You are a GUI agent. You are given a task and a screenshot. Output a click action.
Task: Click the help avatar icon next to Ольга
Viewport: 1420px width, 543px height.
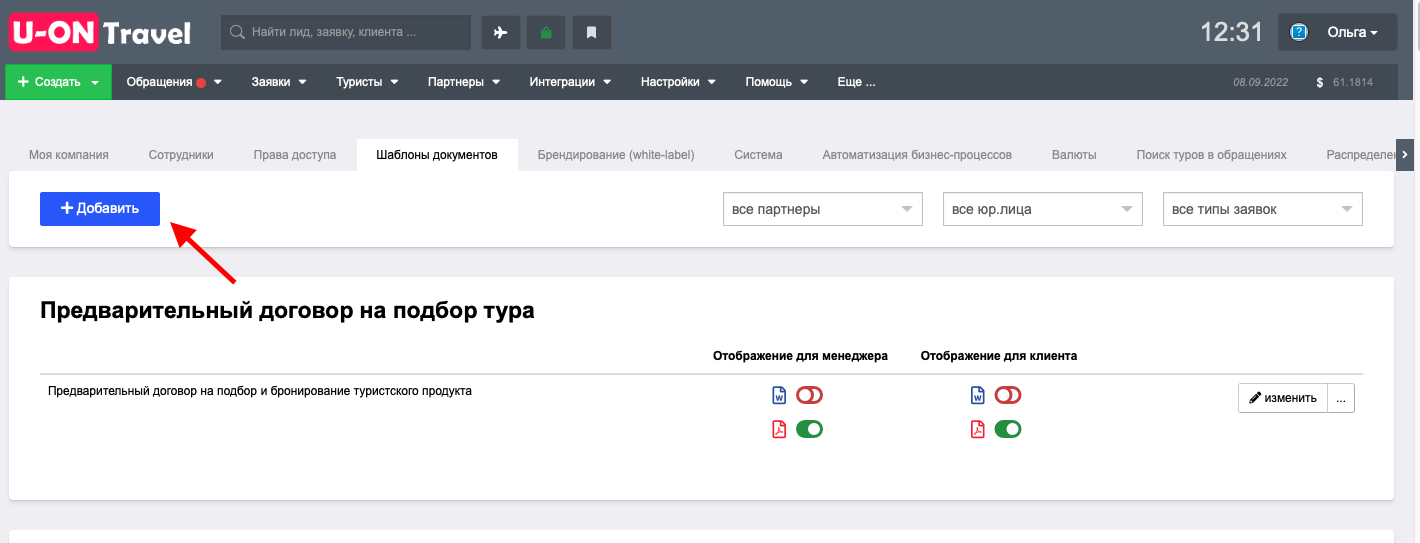pos(1299,32)
